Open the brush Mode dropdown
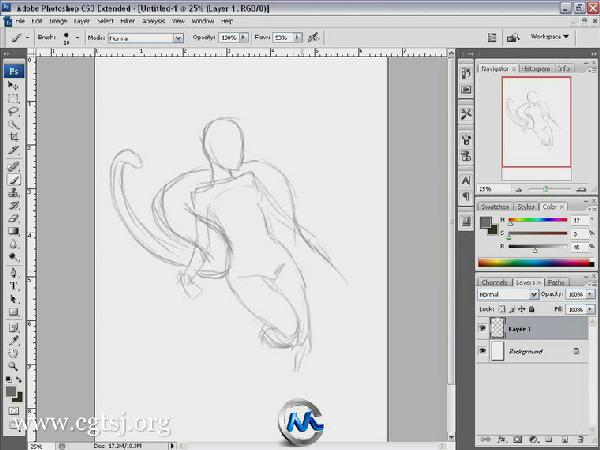Screen dimensions: 600x450 145,37
